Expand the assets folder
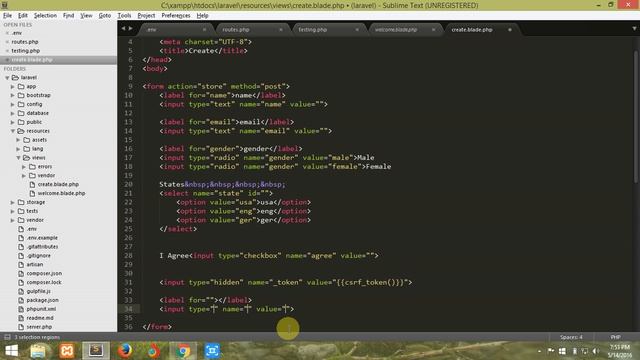Viewport: 640px width, 360px height. point(18,140)
